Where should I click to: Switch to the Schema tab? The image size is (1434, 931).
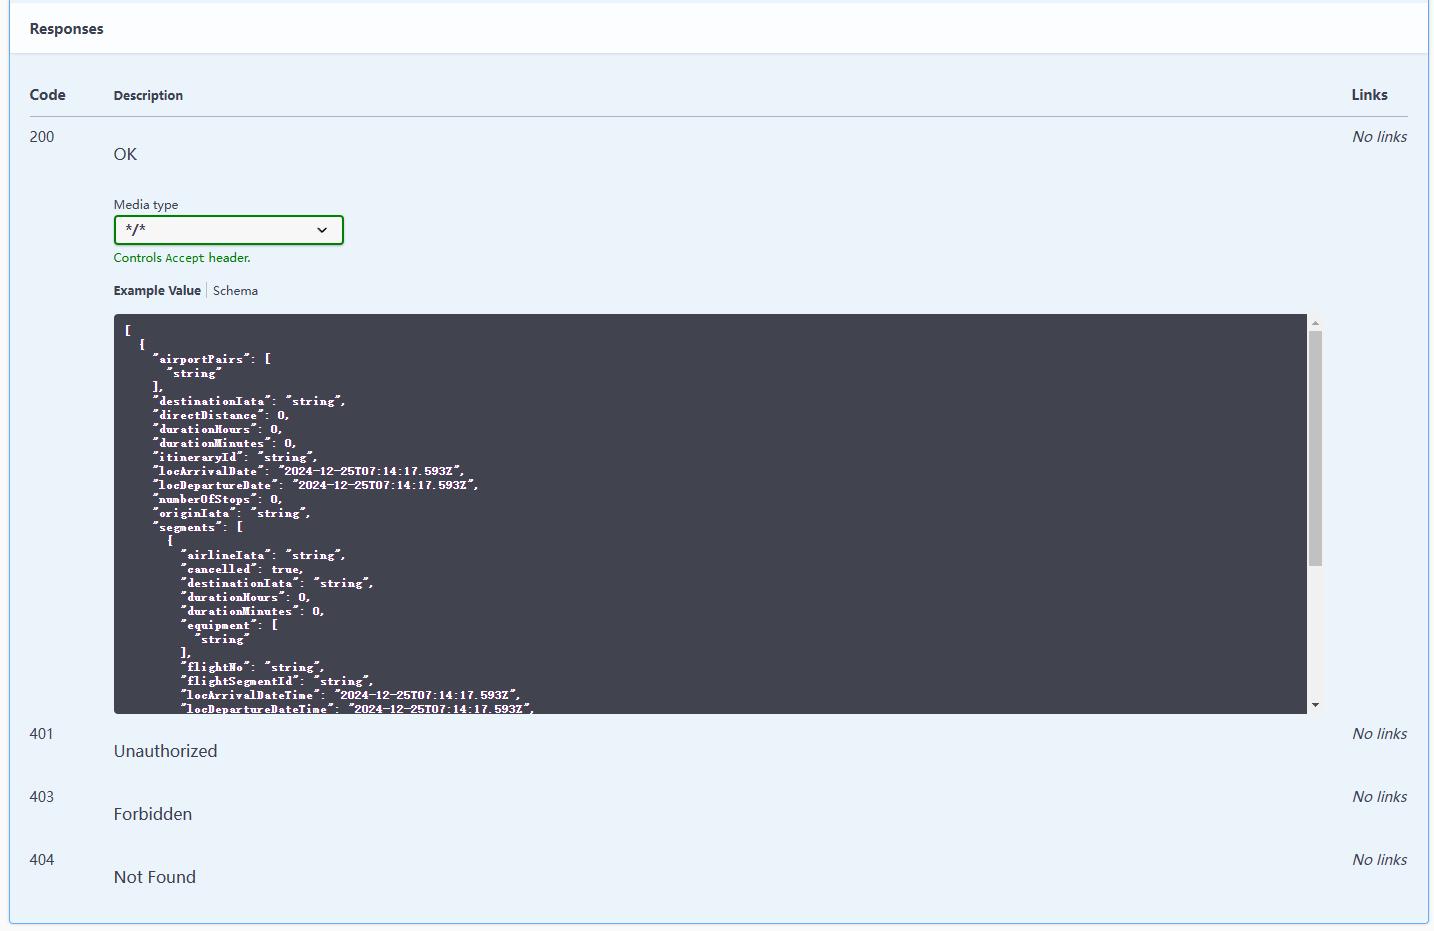click(x=235, y=291)
